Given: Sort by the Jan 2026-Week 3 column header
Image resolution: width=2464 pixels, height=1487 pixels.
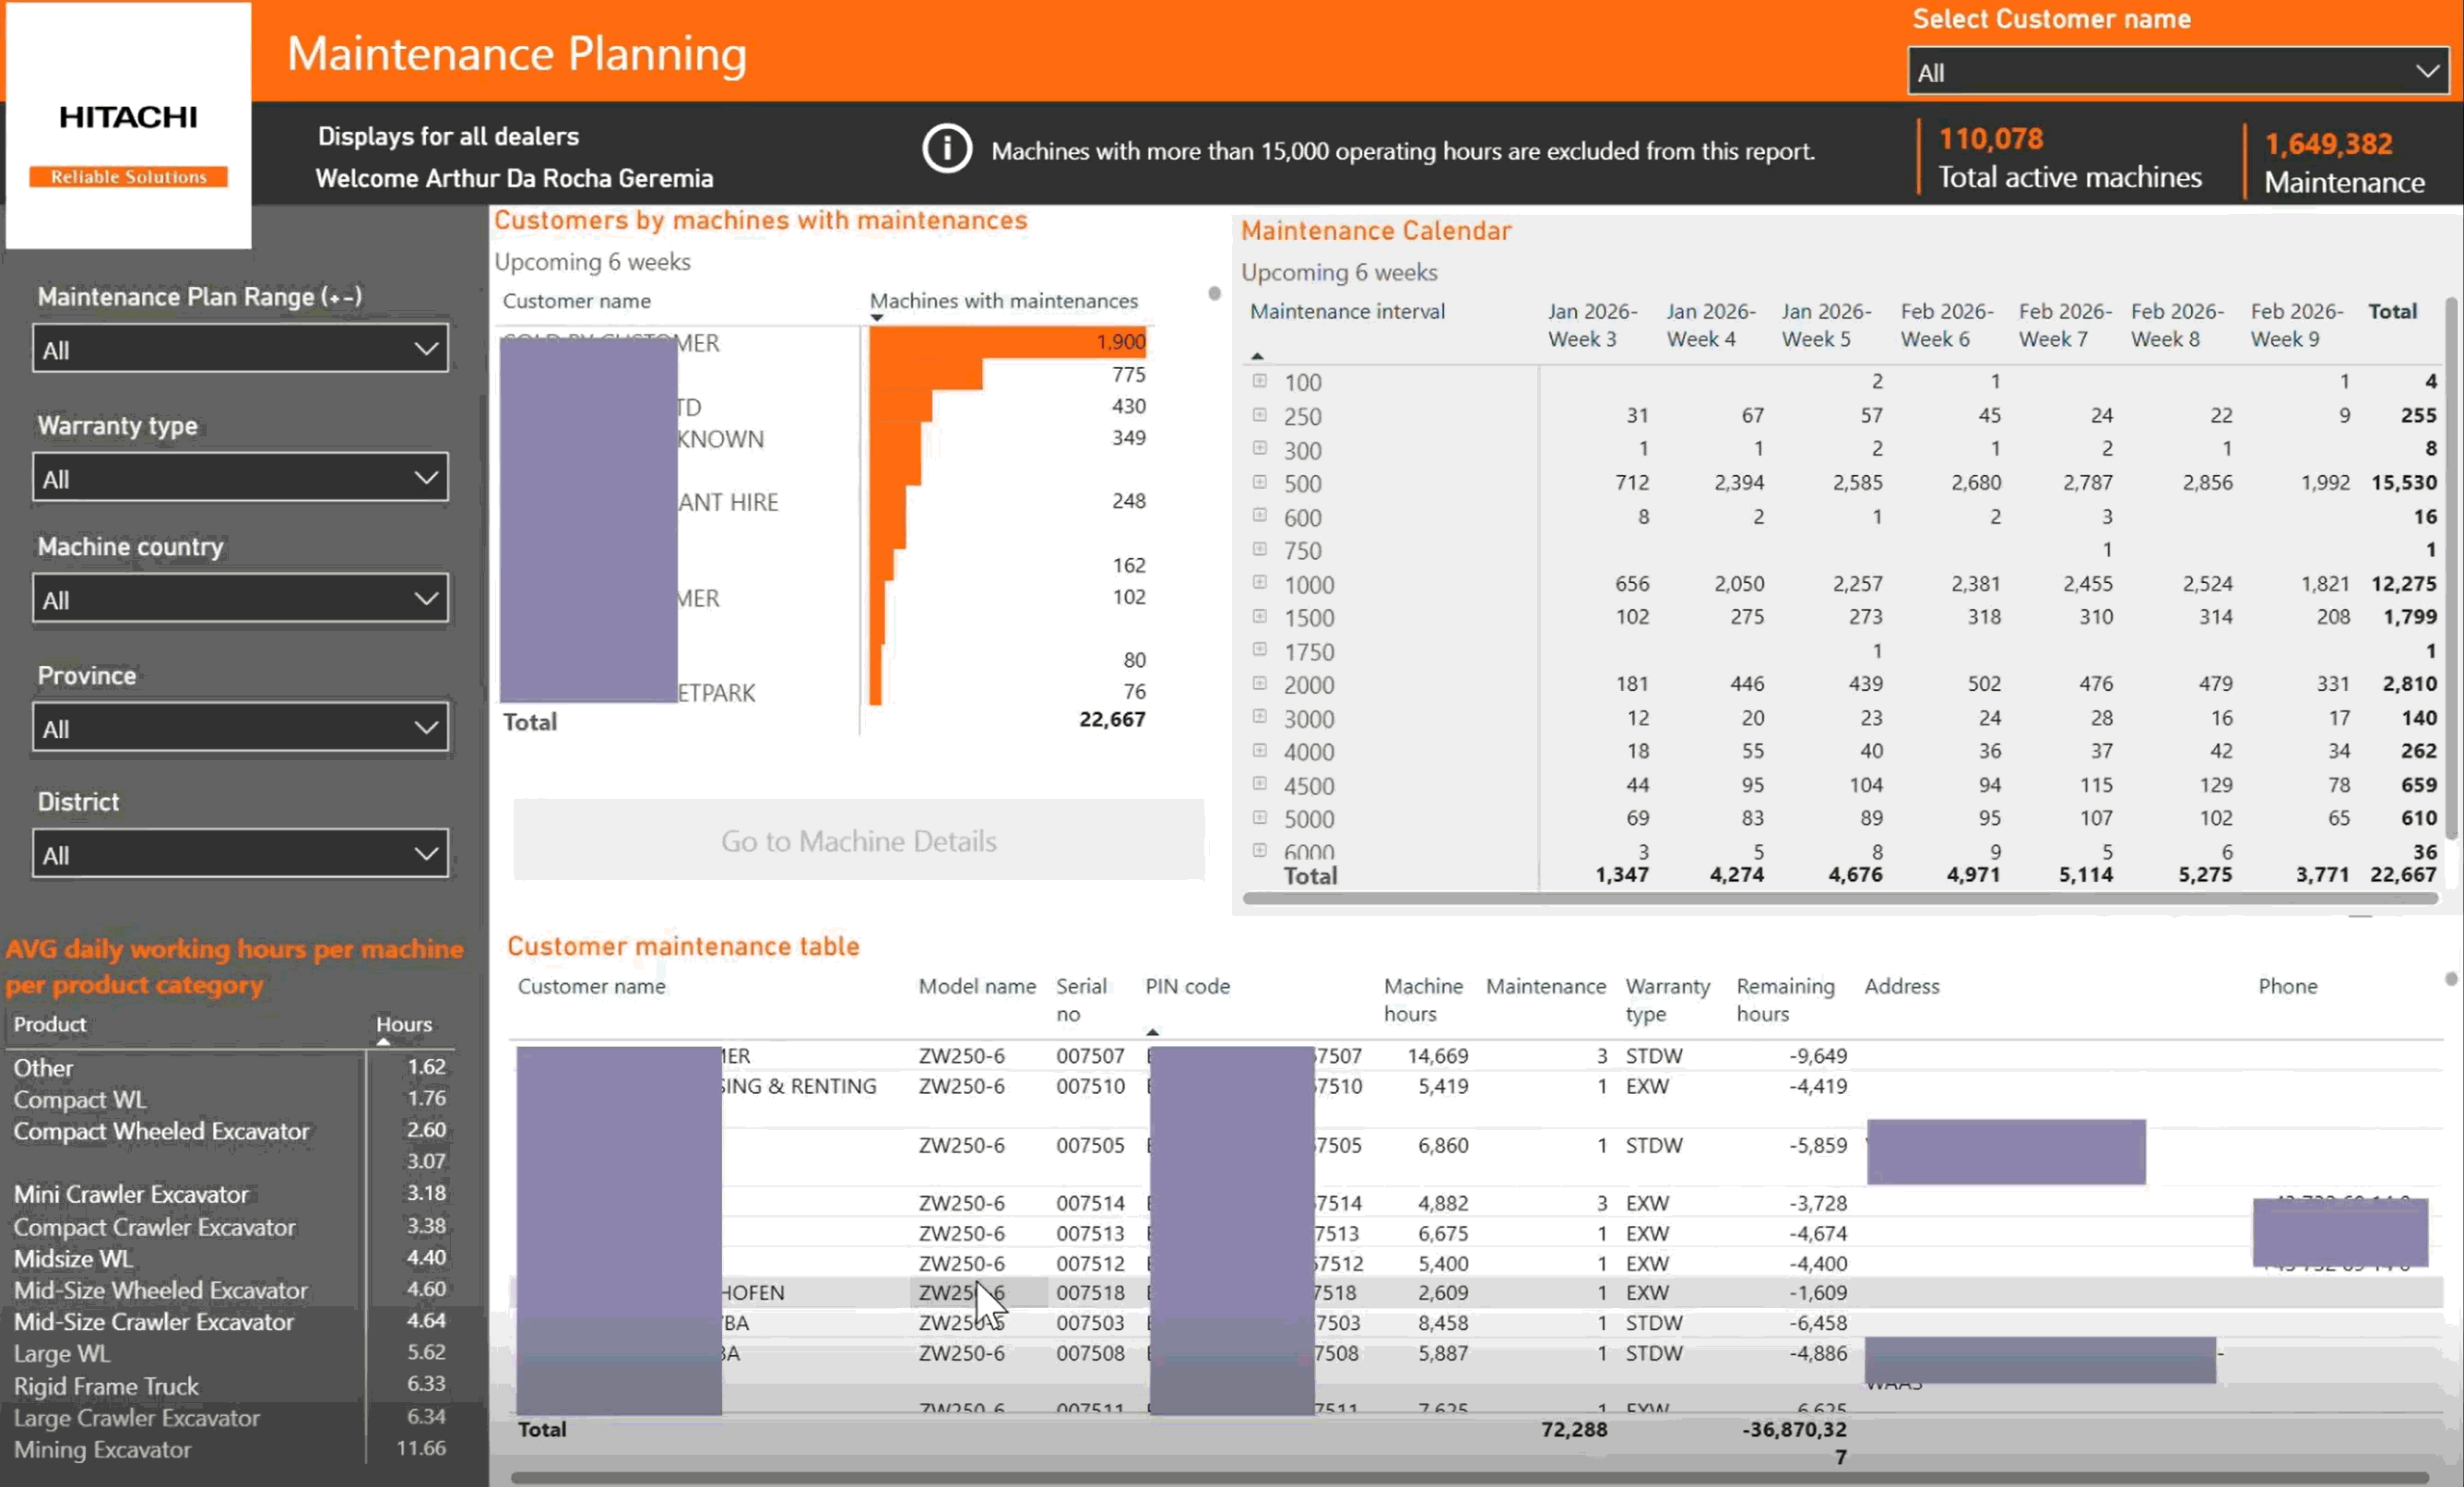Looking at the screenshot, I should tap(1592, 325).
